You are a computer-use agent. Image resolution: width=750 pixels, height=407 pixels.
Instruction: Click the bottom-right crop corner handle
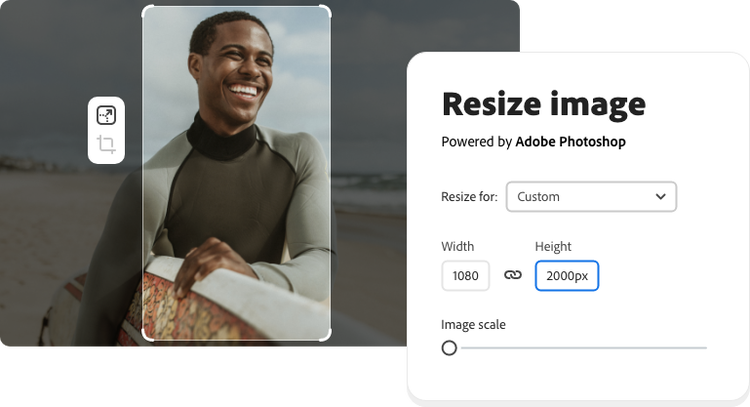327,337
